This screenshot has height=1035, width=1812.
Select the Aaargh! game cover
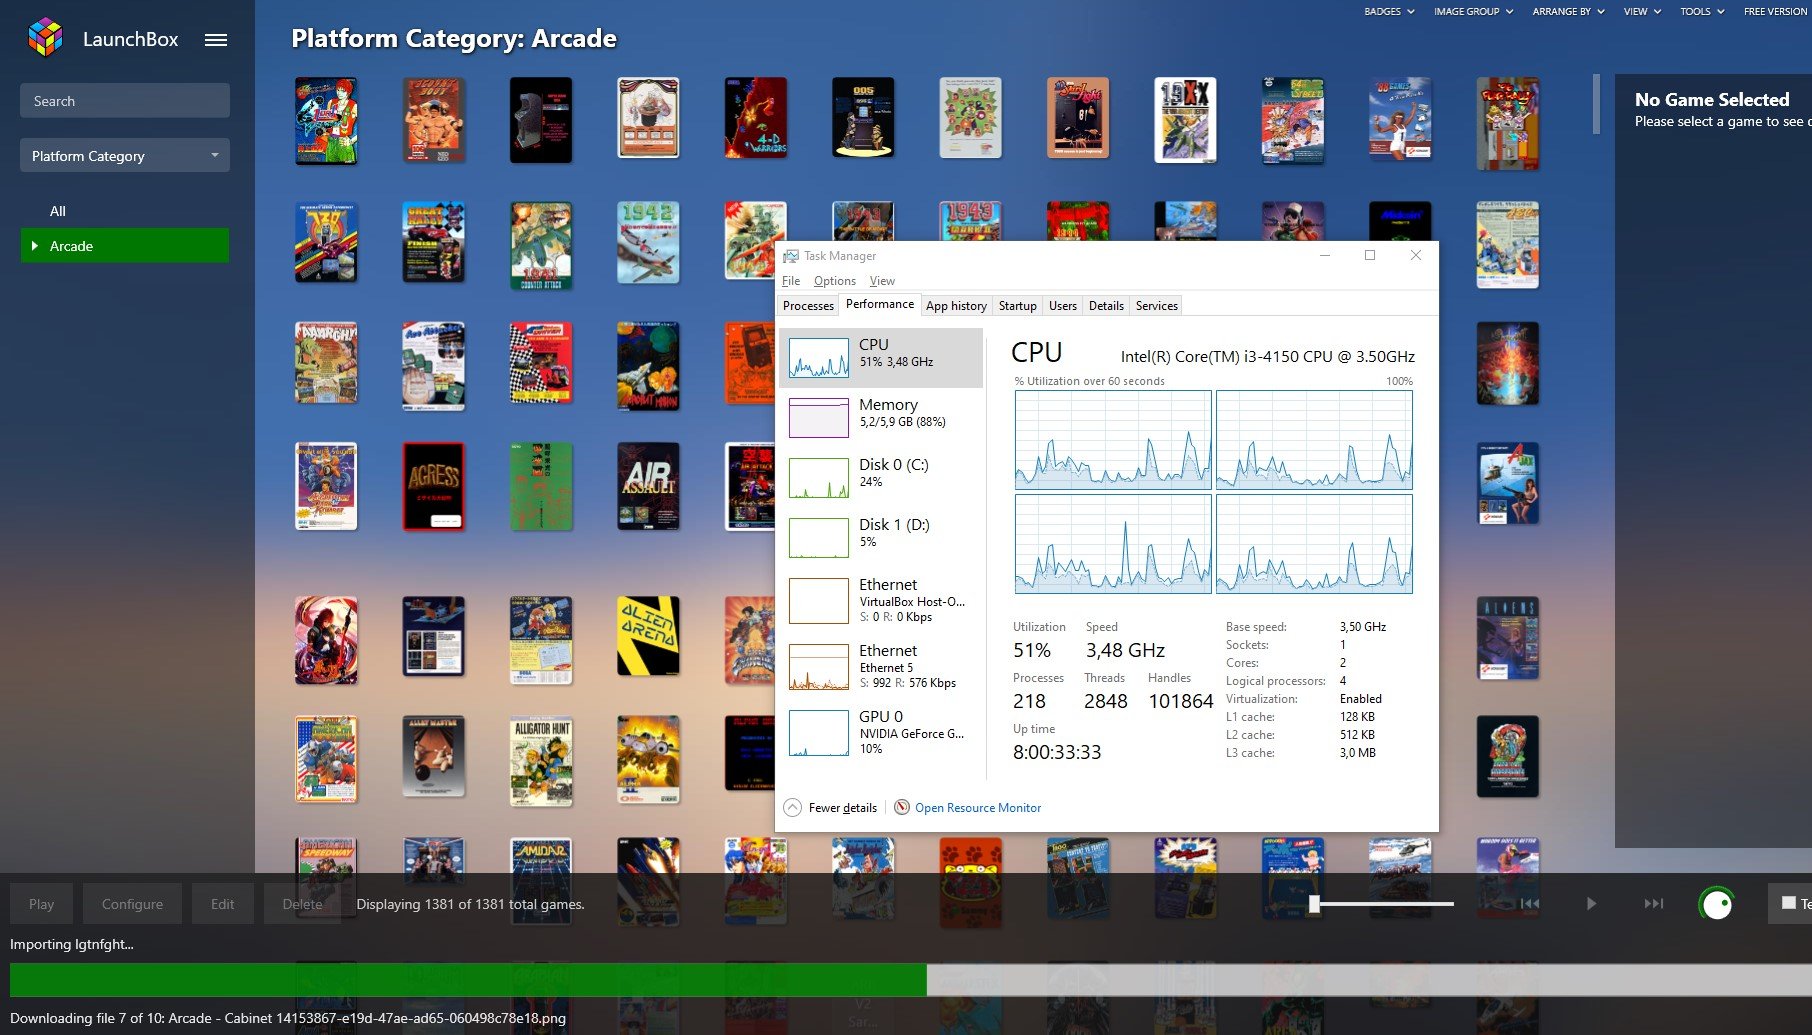(x=326, y=363)
